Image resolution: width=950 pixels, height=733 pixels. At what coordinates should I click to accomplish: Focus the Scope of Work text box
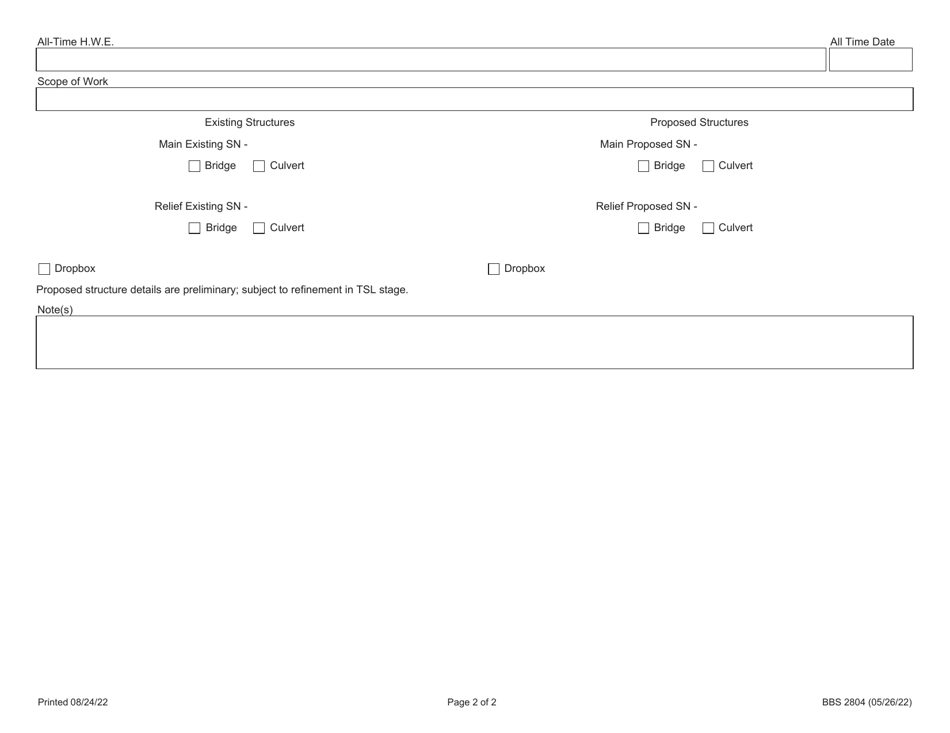point(474,99)
